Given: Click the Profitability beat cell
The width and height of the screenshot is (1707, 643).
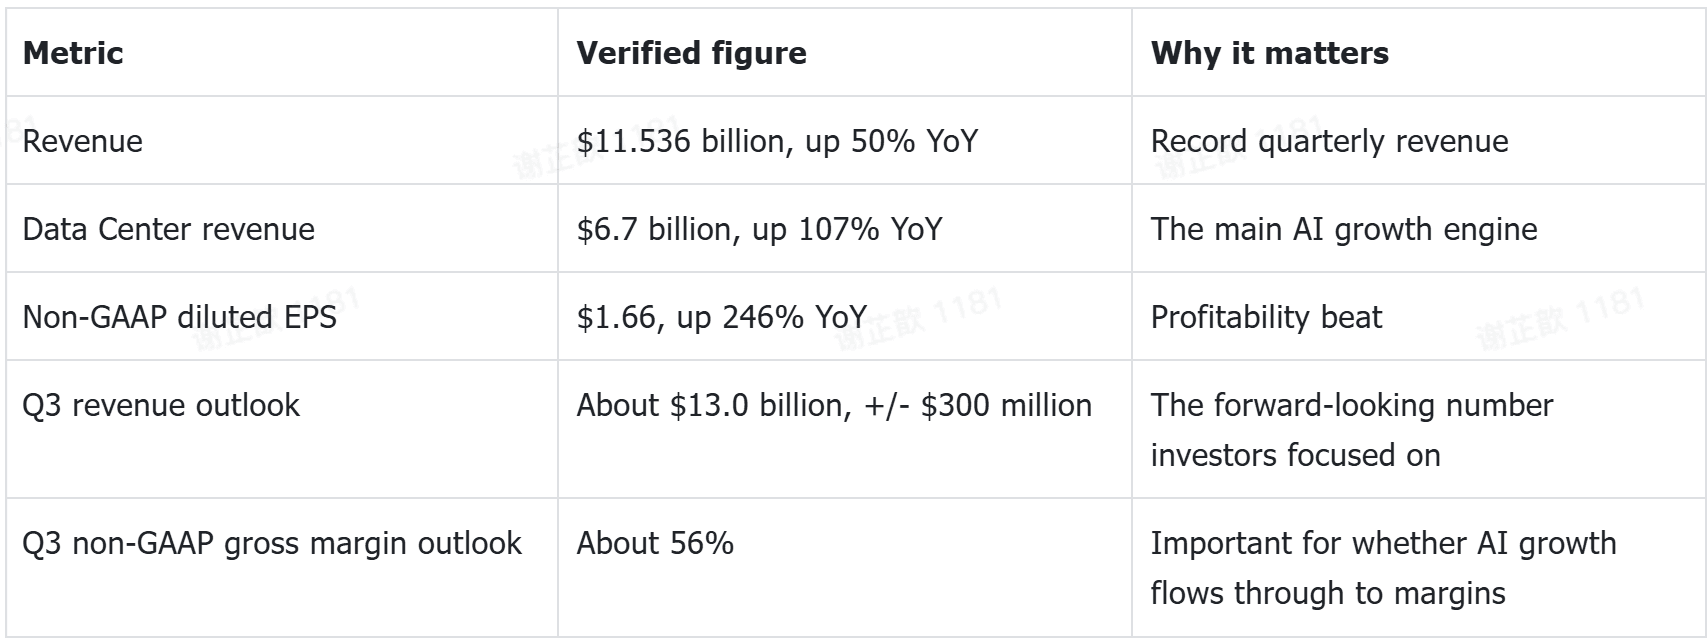Looking at the screenshot, I should tap(1266, 317).
